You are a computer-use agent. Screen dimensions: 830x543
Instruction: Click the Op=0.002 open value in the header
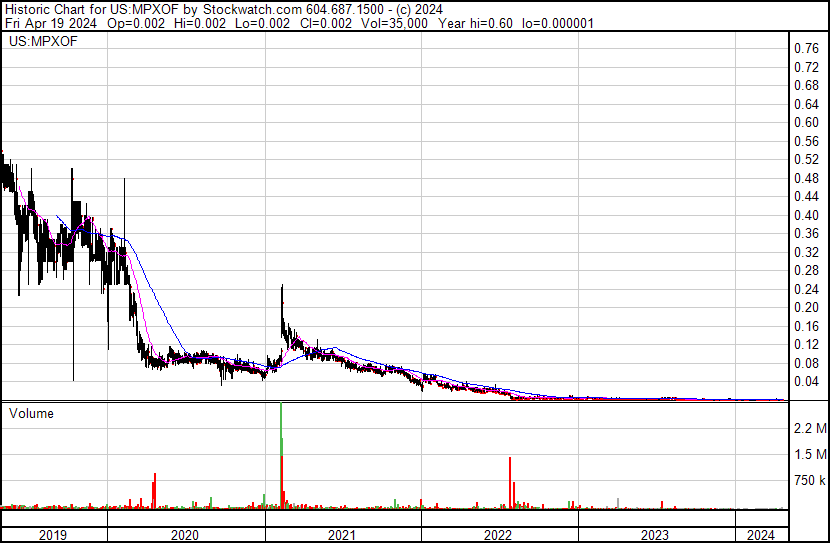pos(136,23)
